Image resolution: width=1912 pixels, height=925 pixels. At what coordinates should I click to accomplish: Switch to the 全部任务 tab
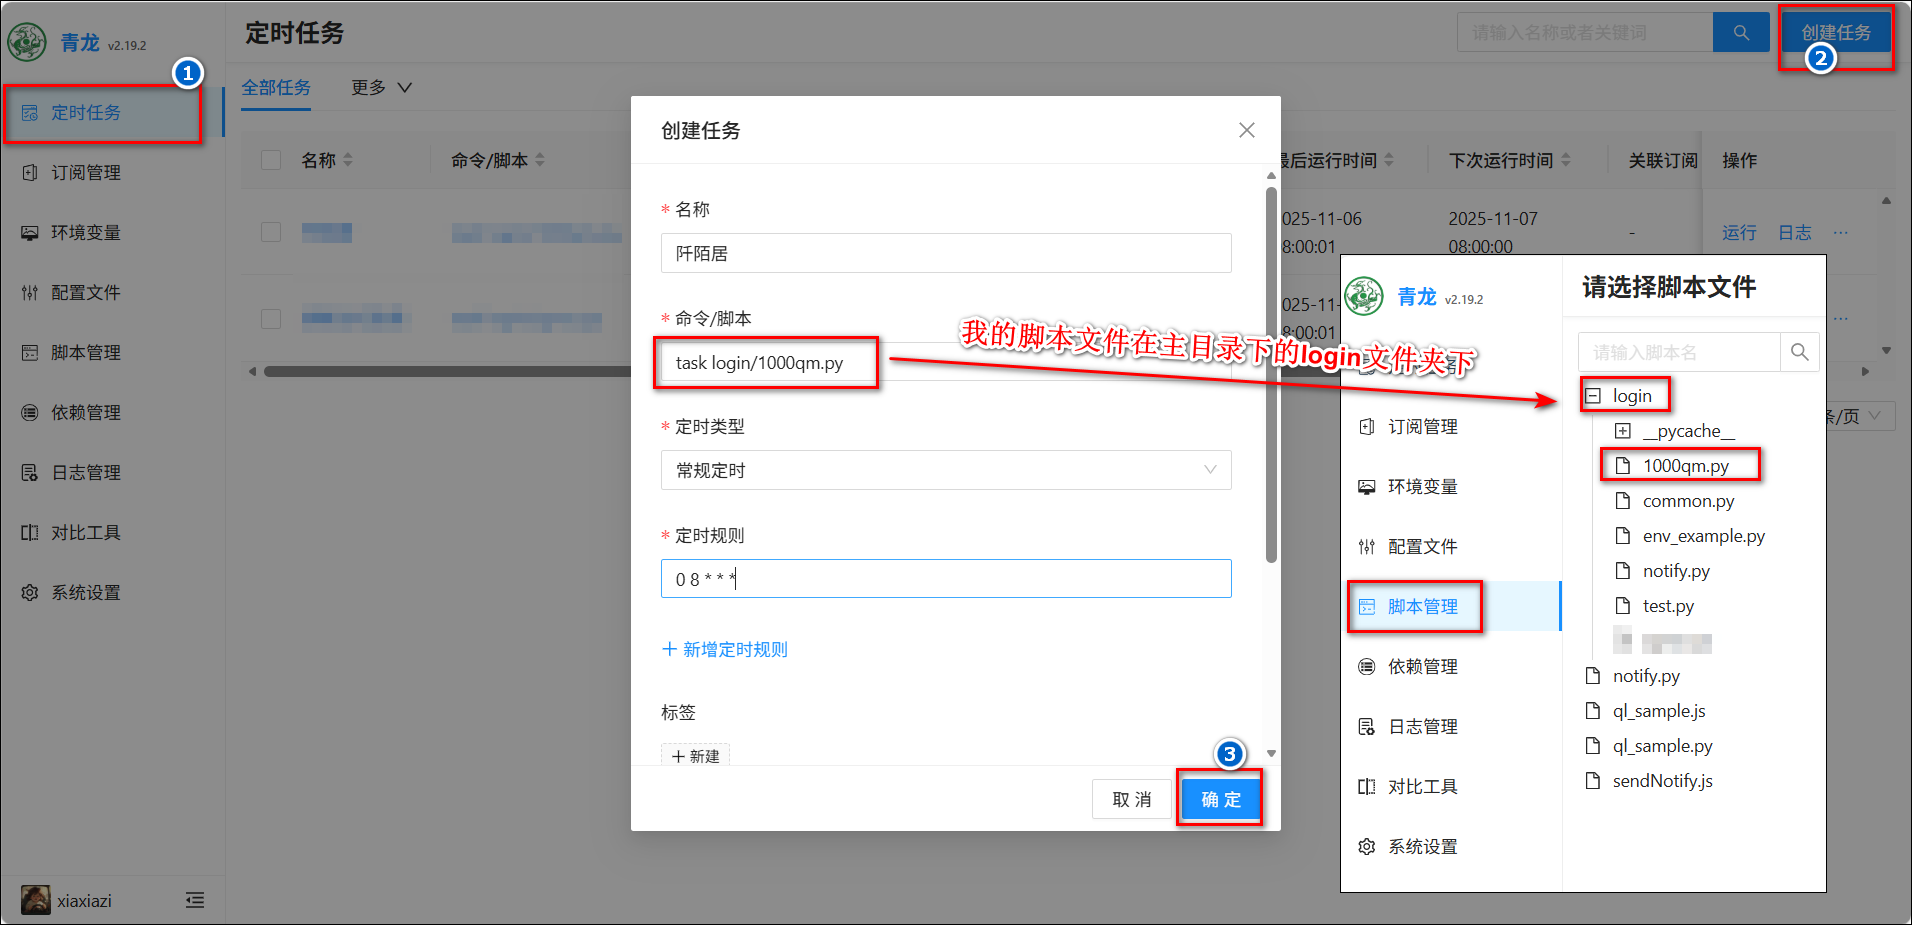[x=276, y=88]
